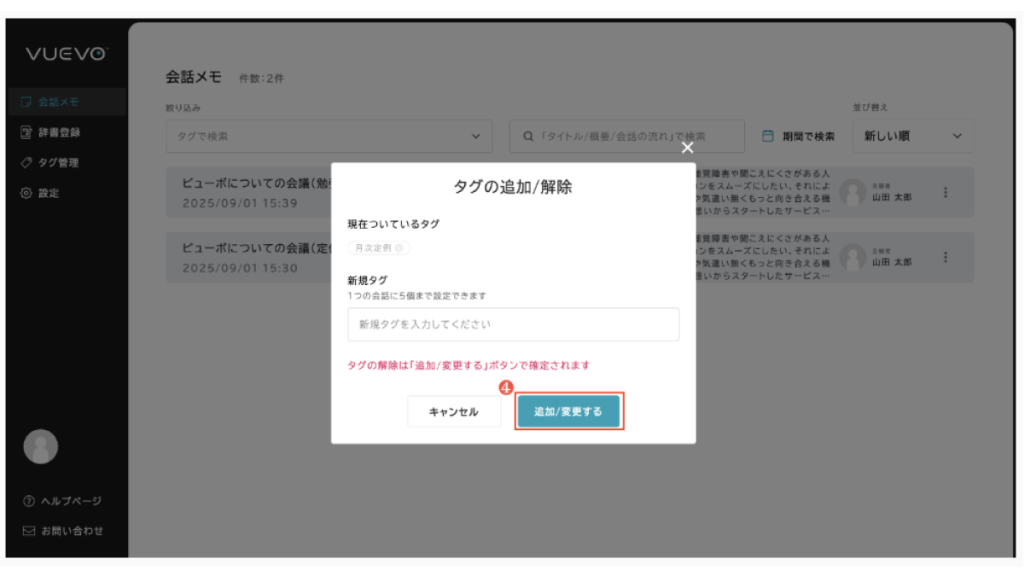The width and height of the screenshot is (1024, 576).
Task: Click the VUEVO logo
Action: pyautogui.click(x=66, y=54)
